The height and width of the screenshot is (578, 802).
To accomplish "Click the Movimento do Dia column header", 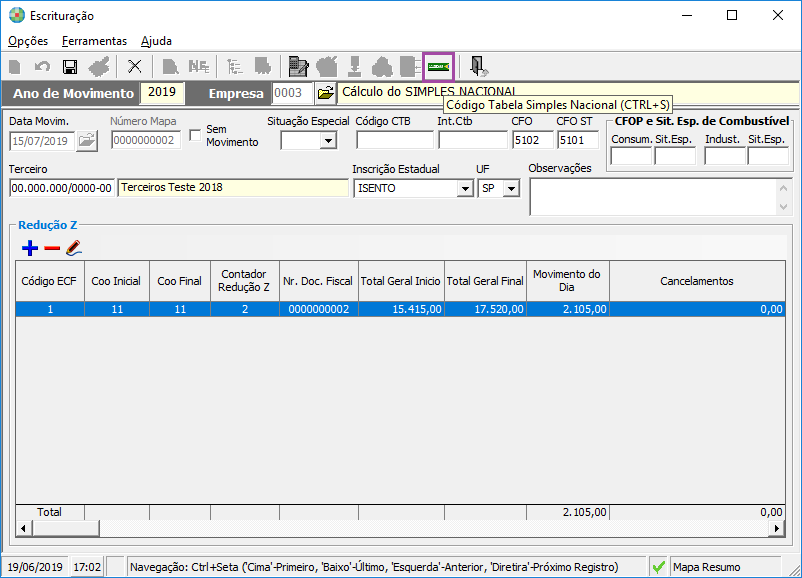I will click(567, 281).
